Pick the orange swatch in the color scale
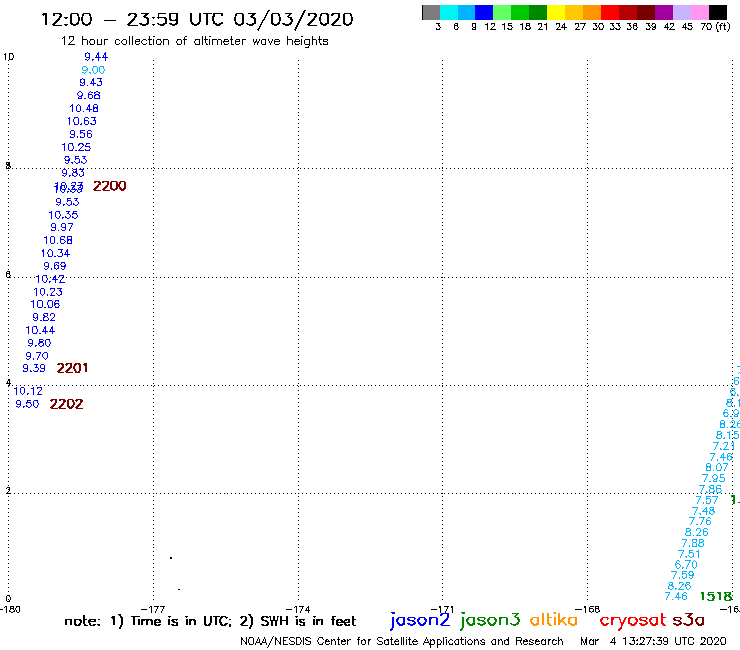The image size is (740, 650). click(x=592, y=12)
